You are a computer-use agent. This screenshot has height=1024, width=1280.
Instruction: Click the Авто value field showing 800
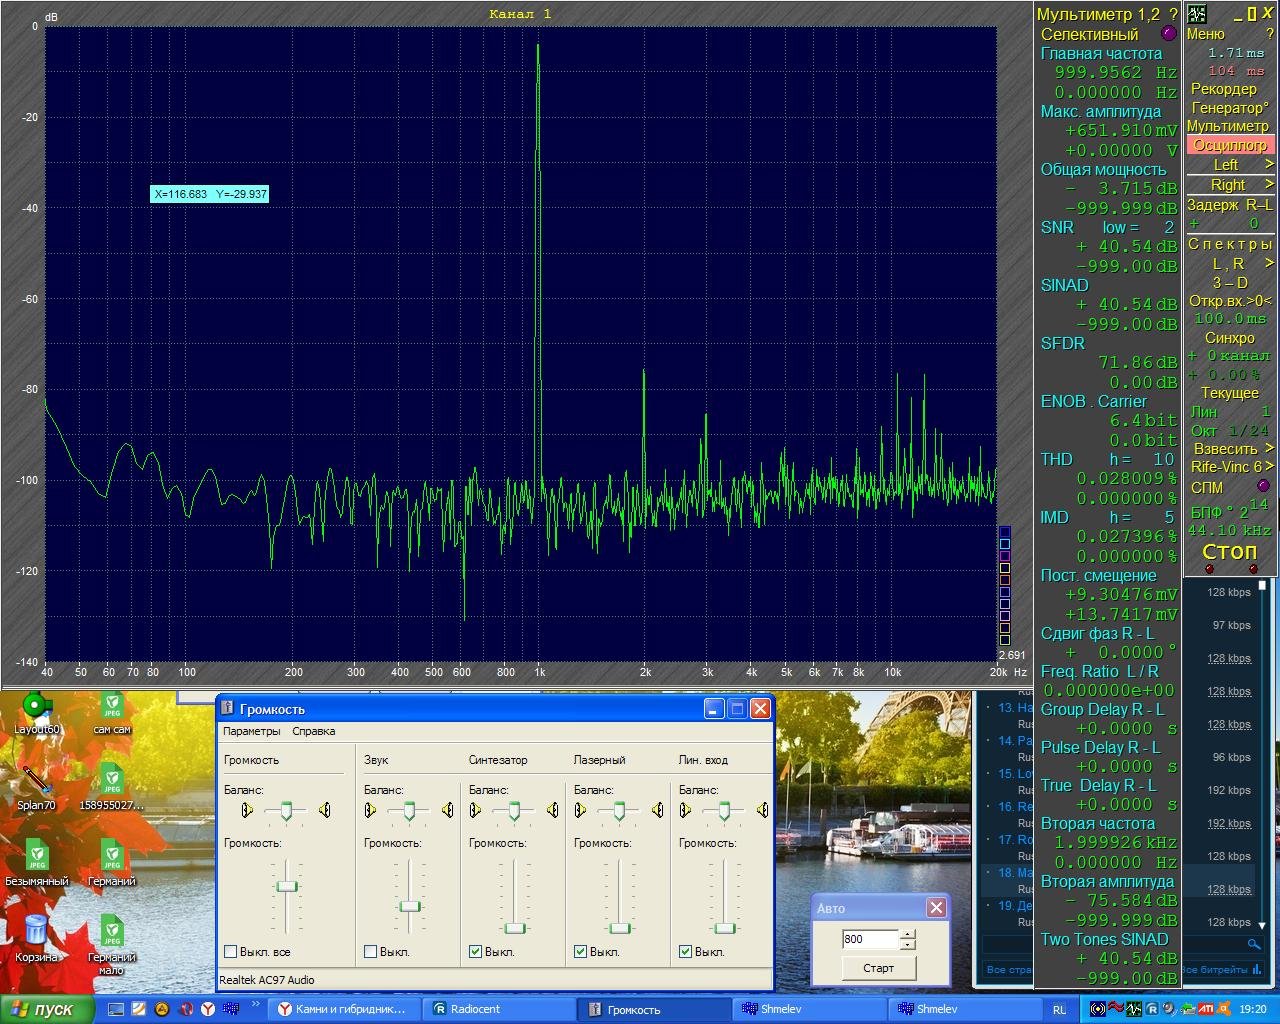[870, 939]
